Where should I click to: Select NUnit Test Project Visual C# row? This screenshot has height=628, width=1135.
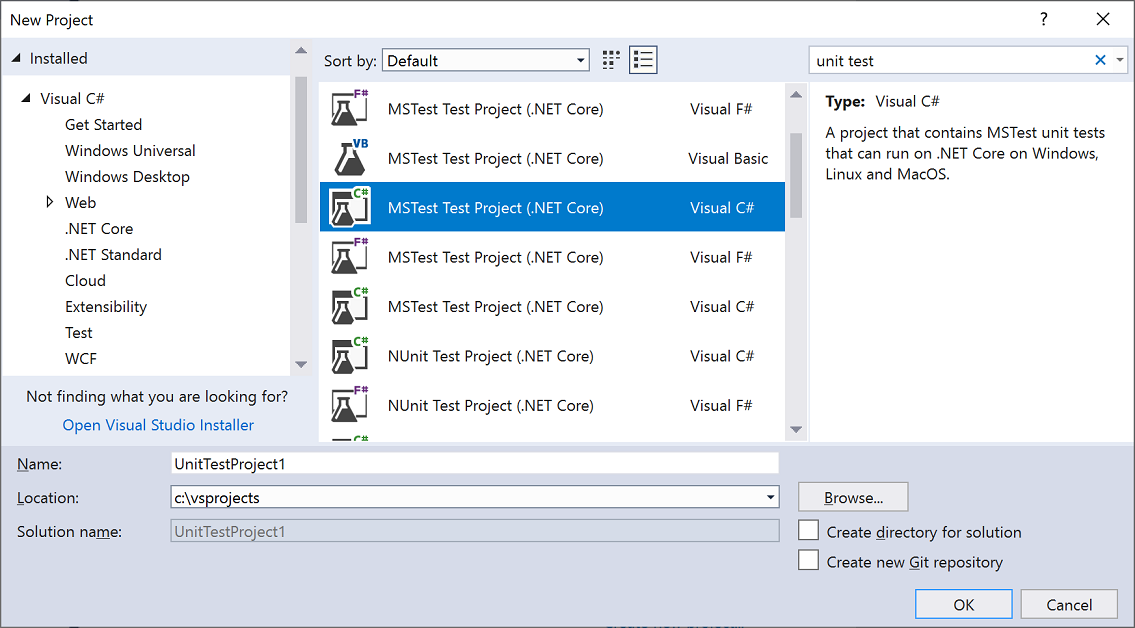point(552,355)
